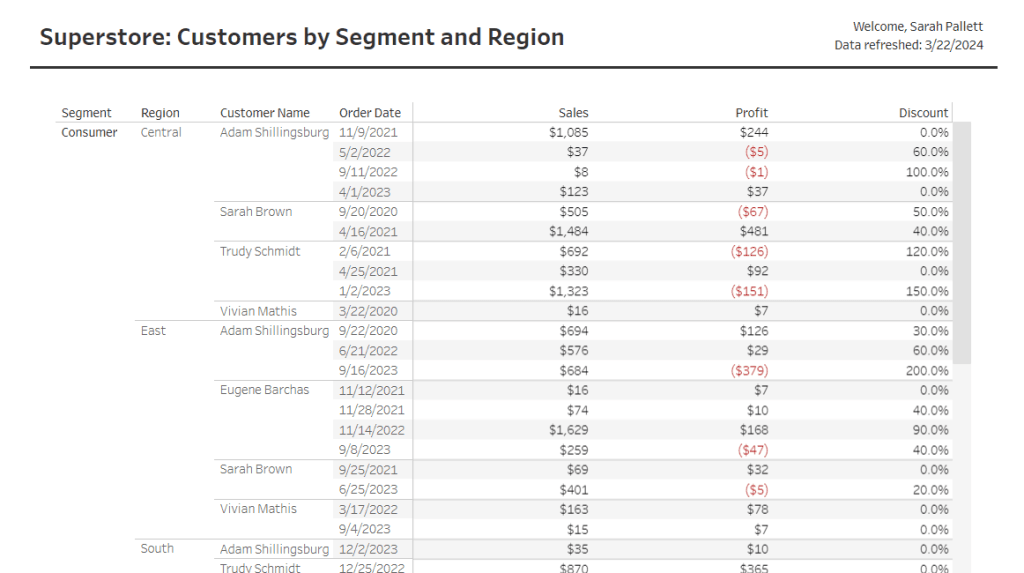Image resolution: width=1024 pixels, height=573 pixels.
Task: Click the 11/9/2021 order date cell
Action: pos(370,132)
